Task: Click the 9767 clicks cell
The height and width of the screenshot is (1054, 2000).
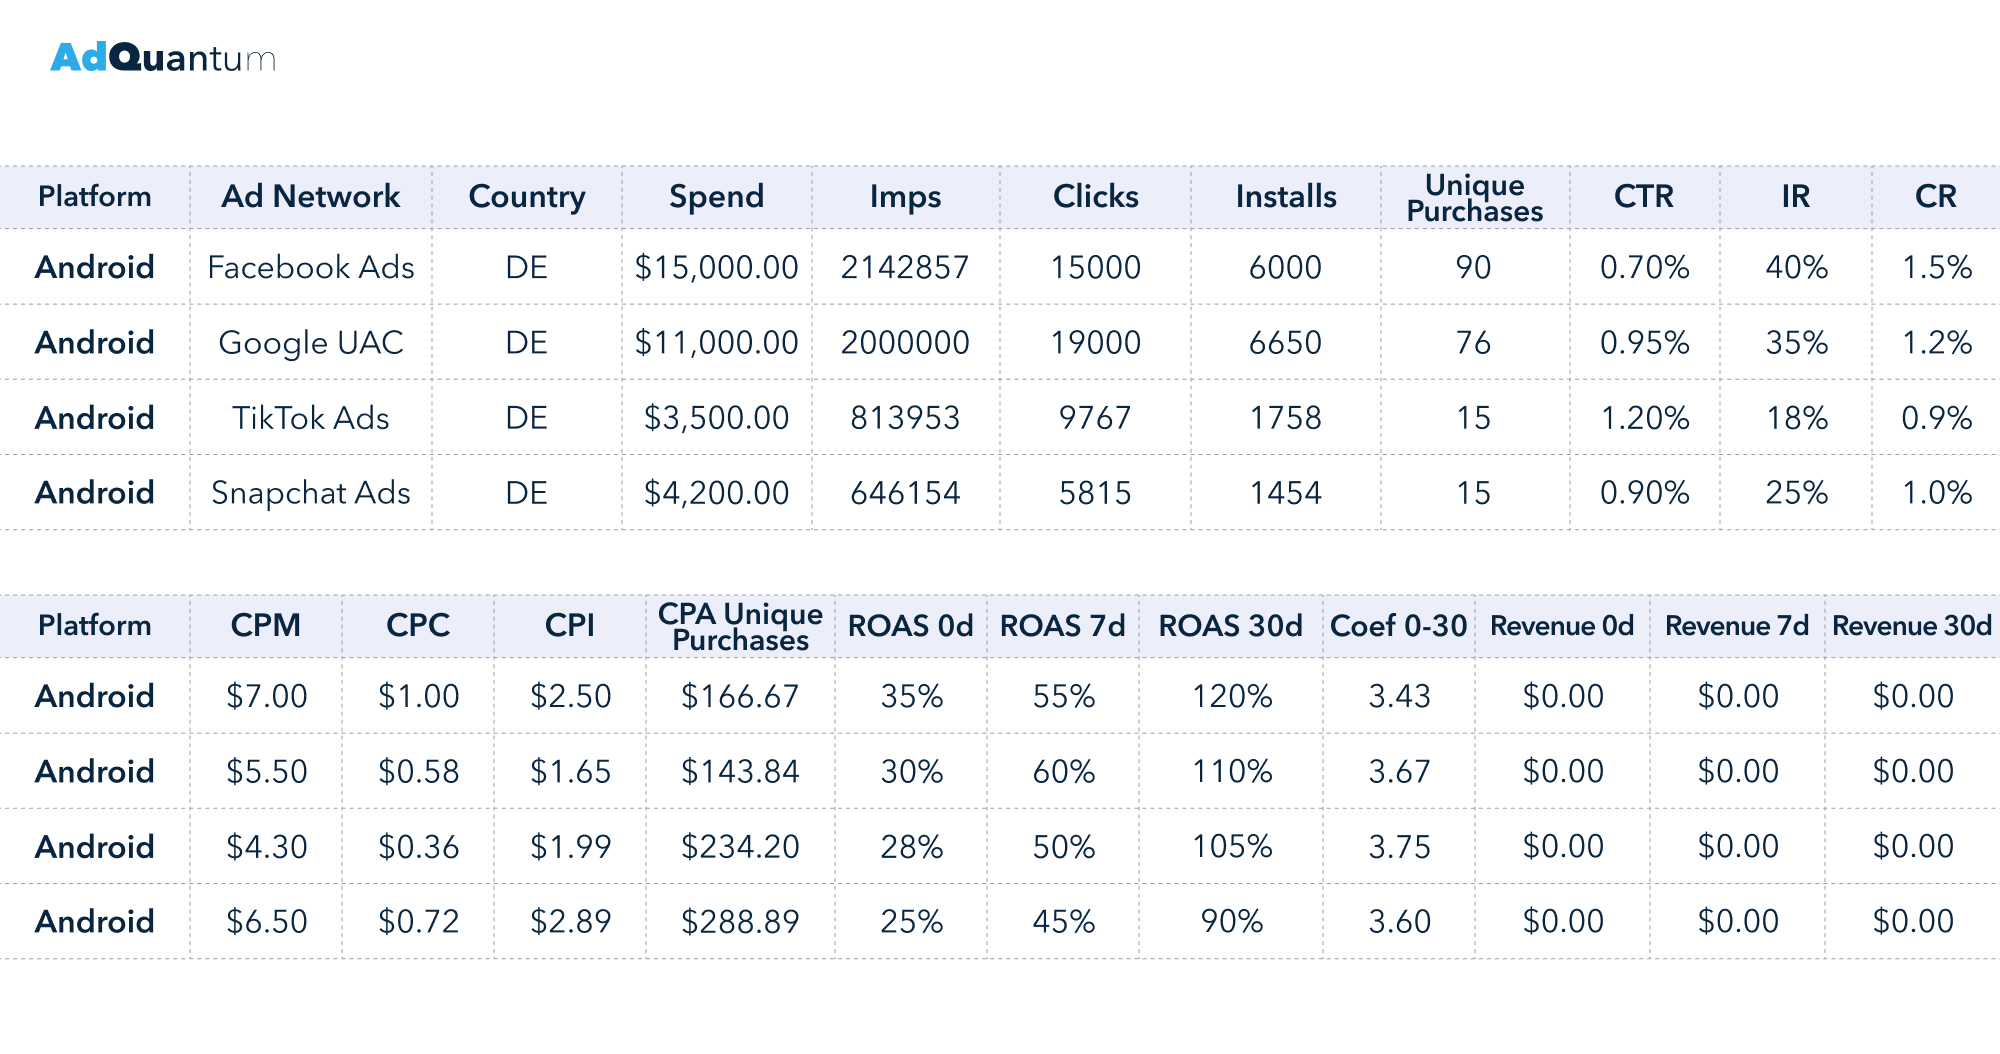Action: click(x=1095, y=418)
